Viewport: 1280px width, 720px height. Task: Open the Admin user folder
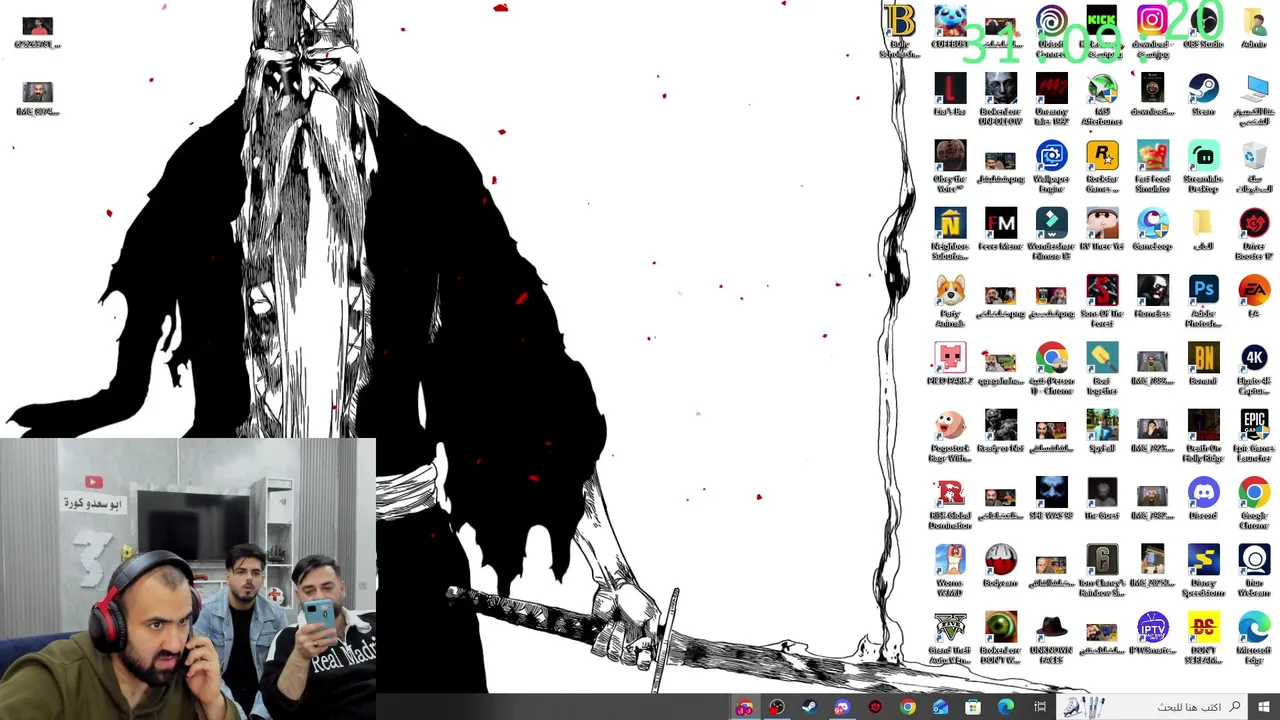click(x=1254, y=28)
